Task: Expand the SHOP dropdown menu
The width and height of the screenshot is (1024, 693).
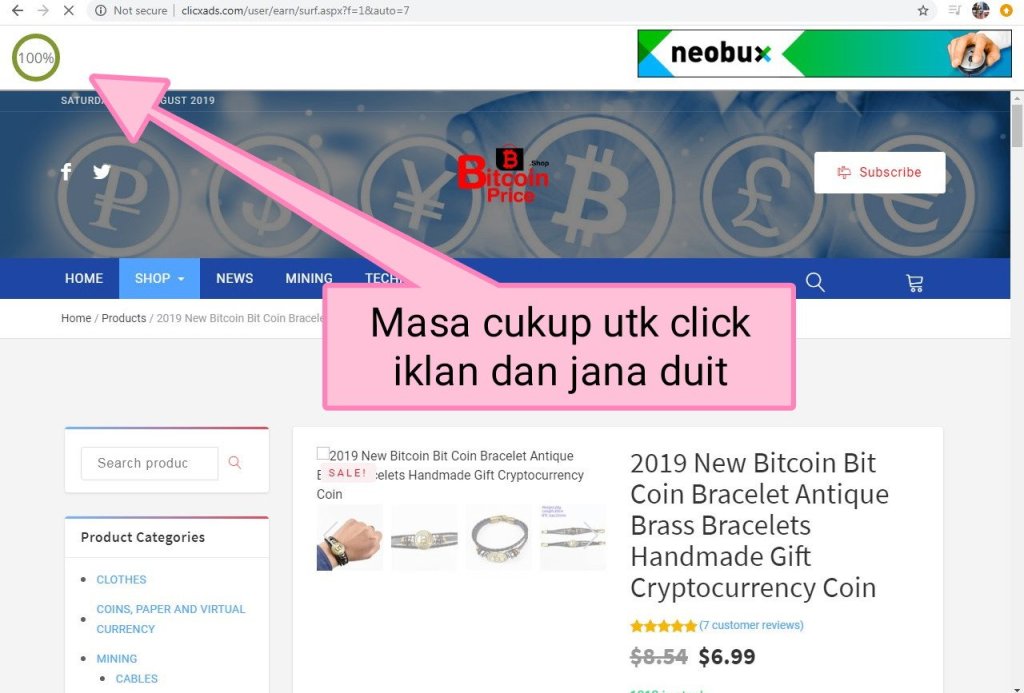Action: (159, 278)
